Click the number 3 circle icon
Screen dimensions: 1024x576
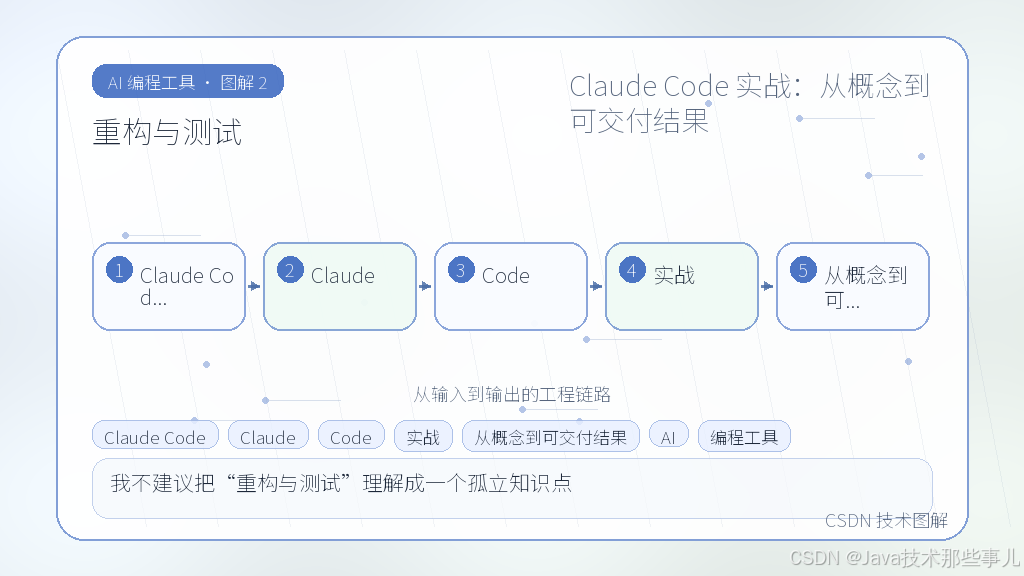[x=461, y=270]
